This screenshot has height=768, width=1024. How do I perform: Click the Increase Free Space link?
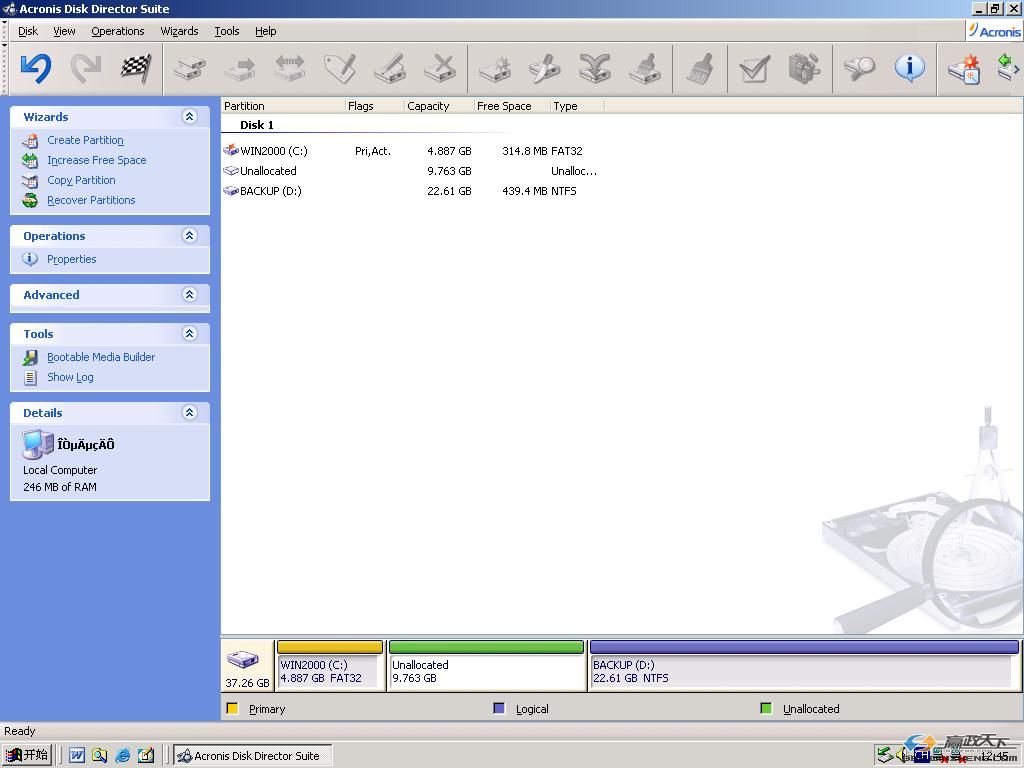(96, 160)
